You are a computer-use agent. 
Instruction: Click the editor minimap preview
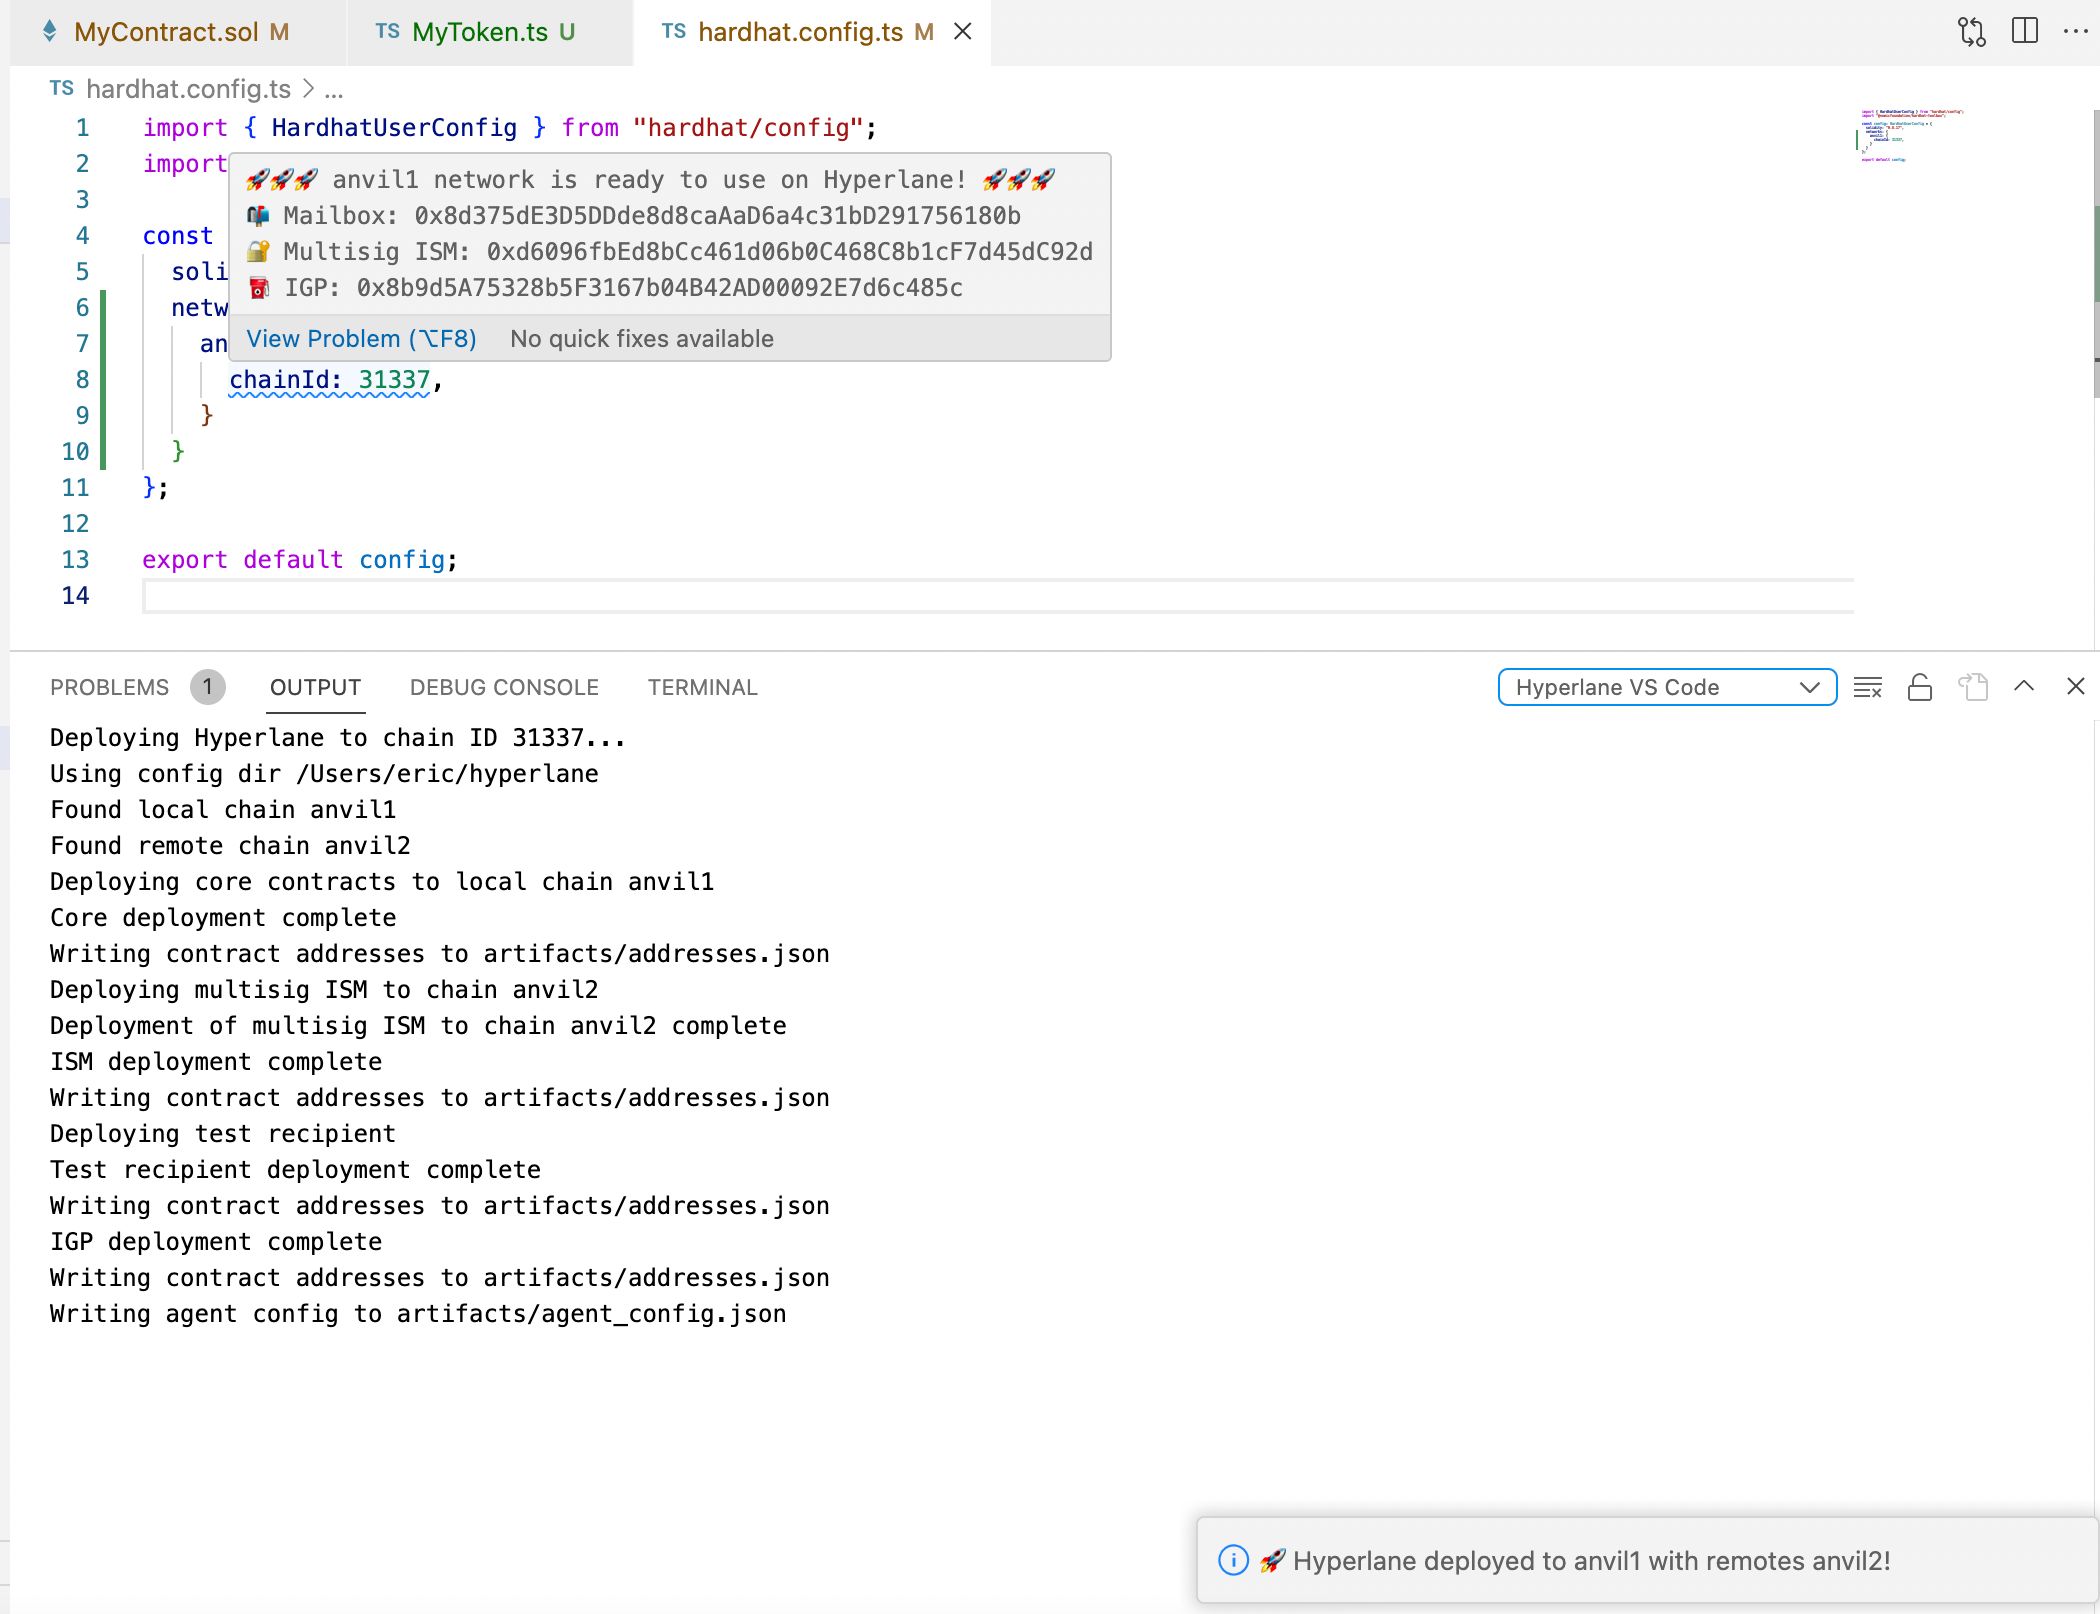(1910, 135)
